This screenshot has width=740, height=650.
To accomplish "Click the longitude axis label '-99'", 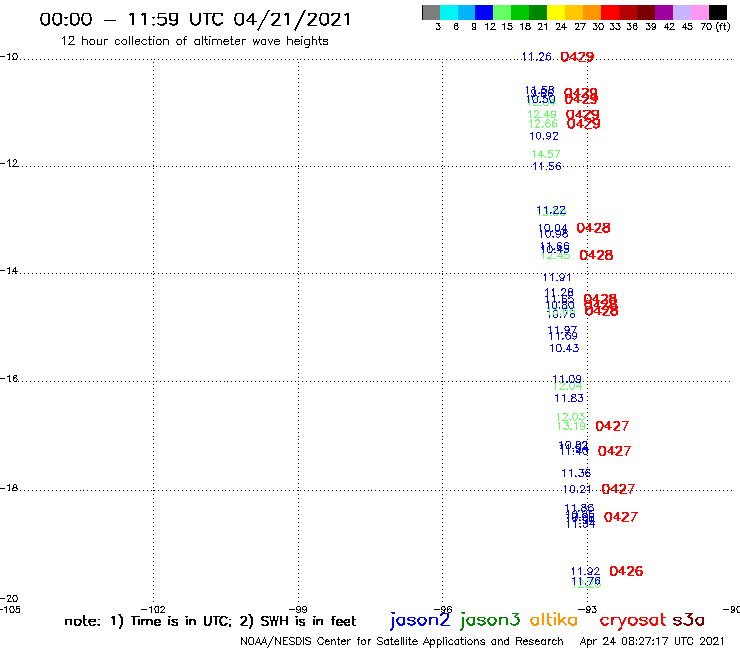I will [x=298, y=609].
